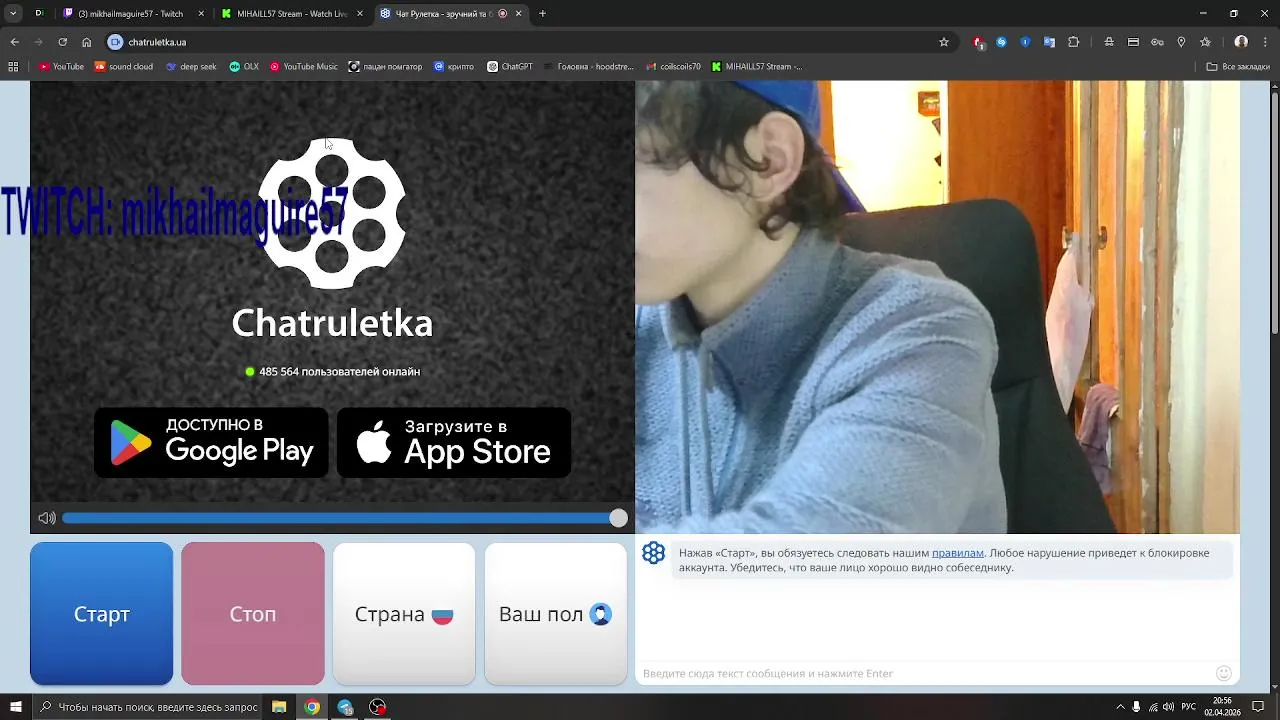Open the крипто bookmark

point(454,67)
